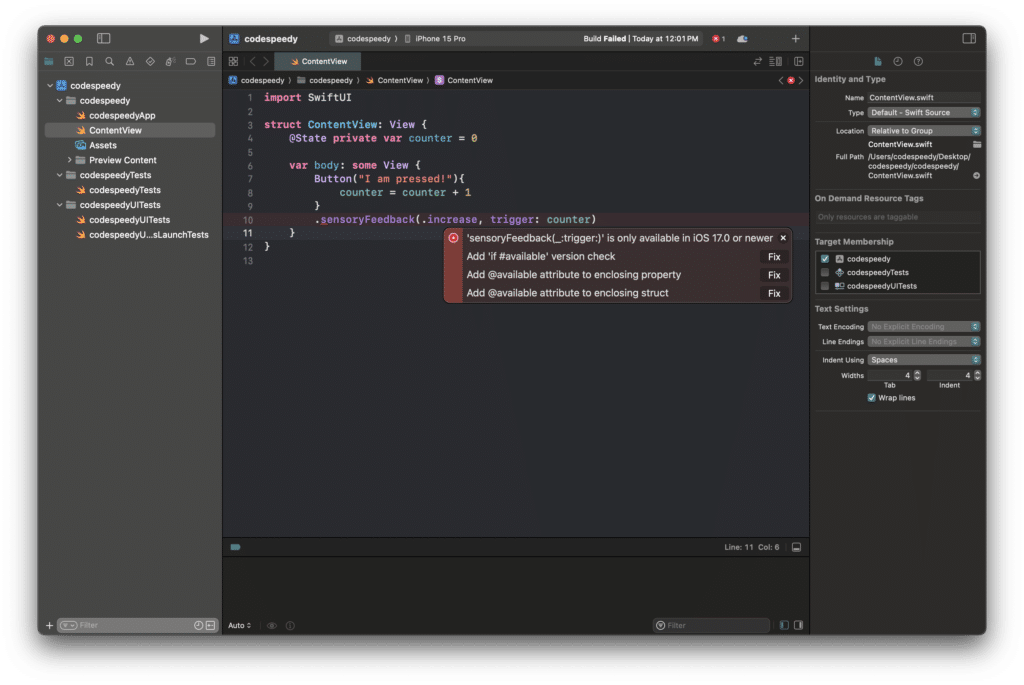The image size is (1024, 685).
Task: Open the Auto variables scope dropdown
Action: point(240,626)
